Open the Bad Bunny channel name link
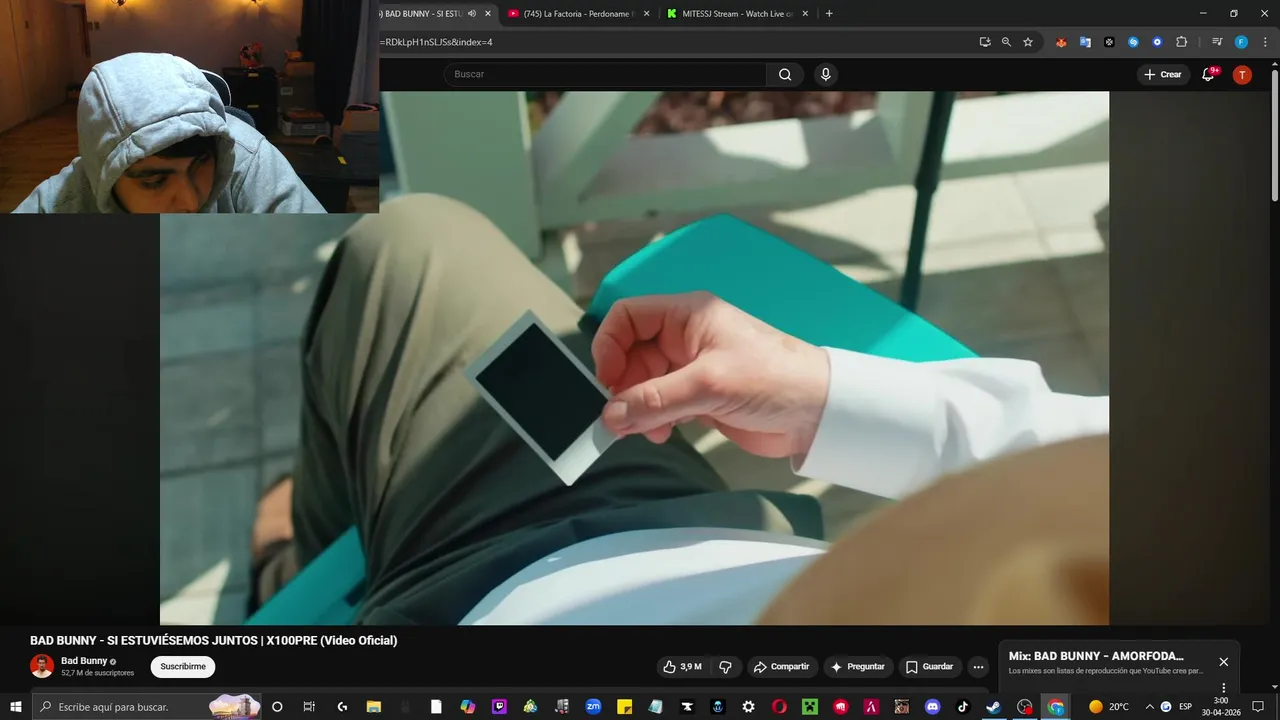 pyautogui.click(x=84, y=661)
